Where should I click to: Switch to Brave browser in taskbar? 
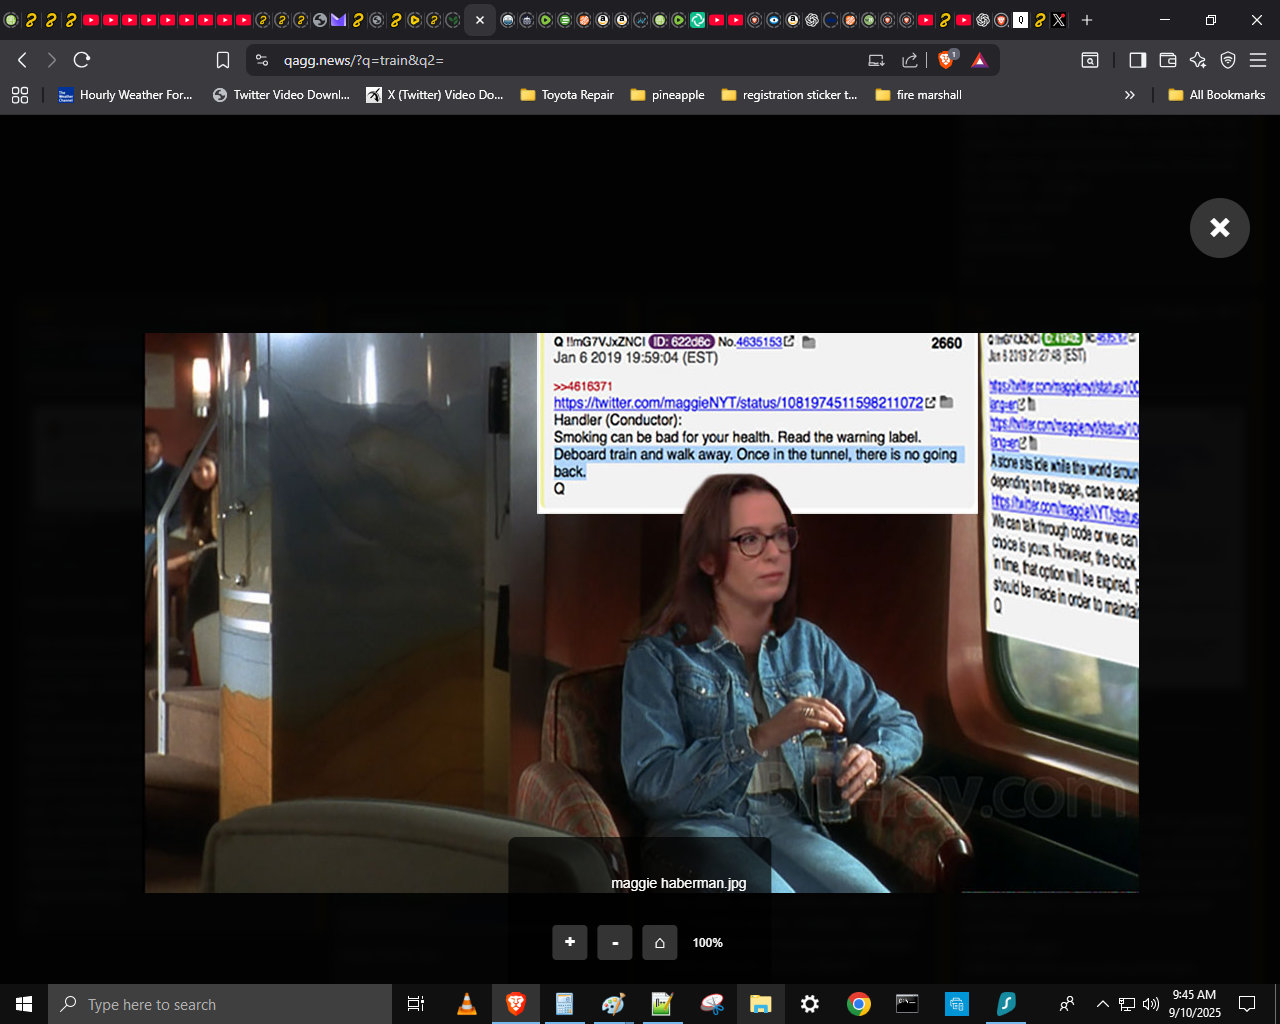coord(516,1004)
